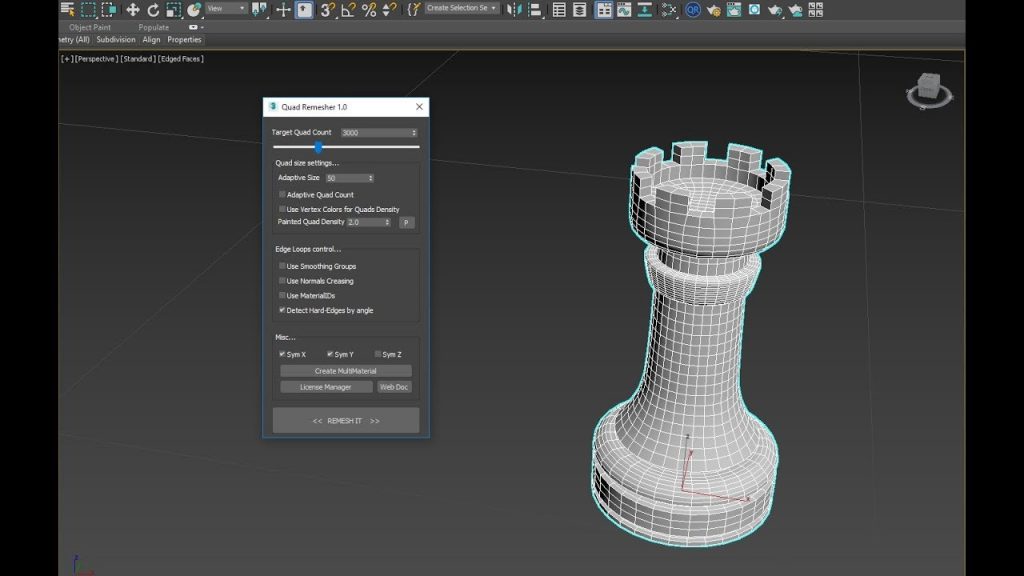Select the Move tool in the toolbar
Screen dimensions: 1024x576
[x=134, y=8]
